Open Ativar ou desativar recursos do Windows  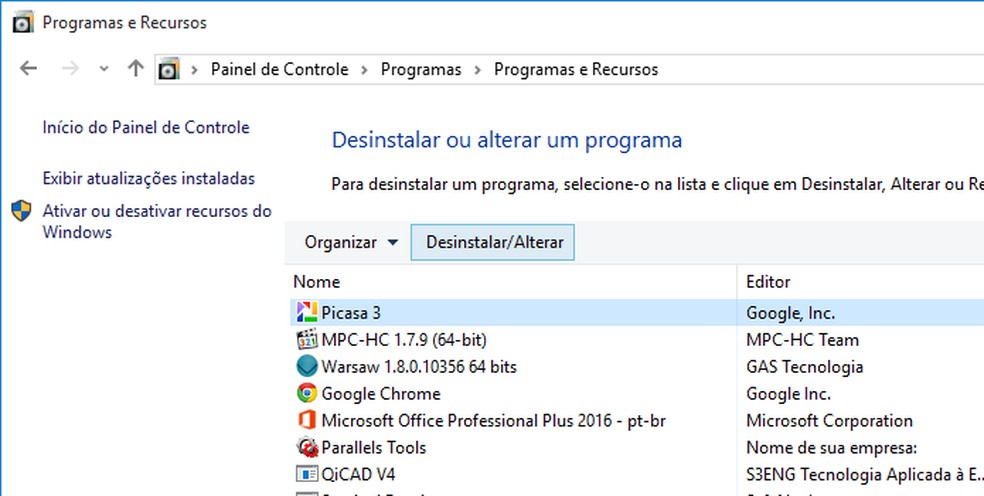157,222
